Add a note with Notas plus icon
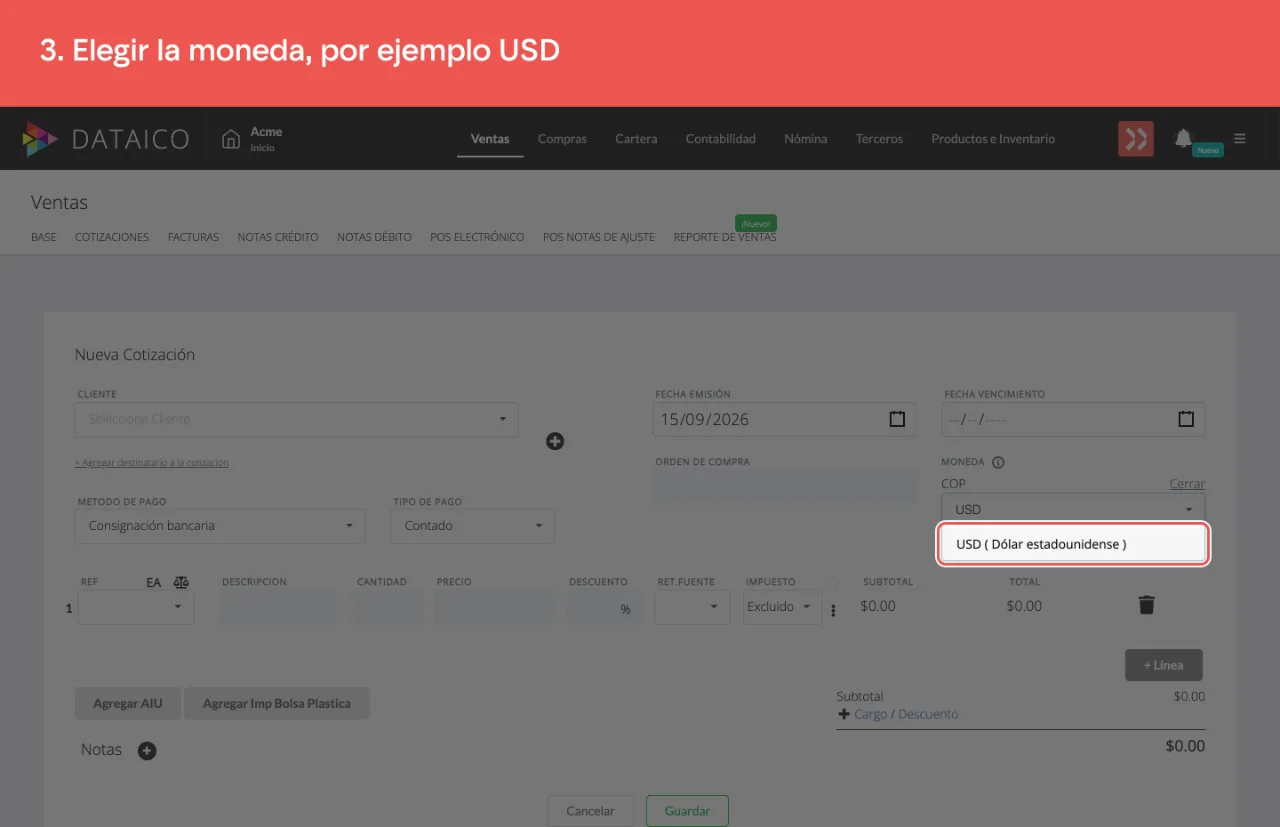Viewport: 1280px width, 827px height. pos(147,751)
